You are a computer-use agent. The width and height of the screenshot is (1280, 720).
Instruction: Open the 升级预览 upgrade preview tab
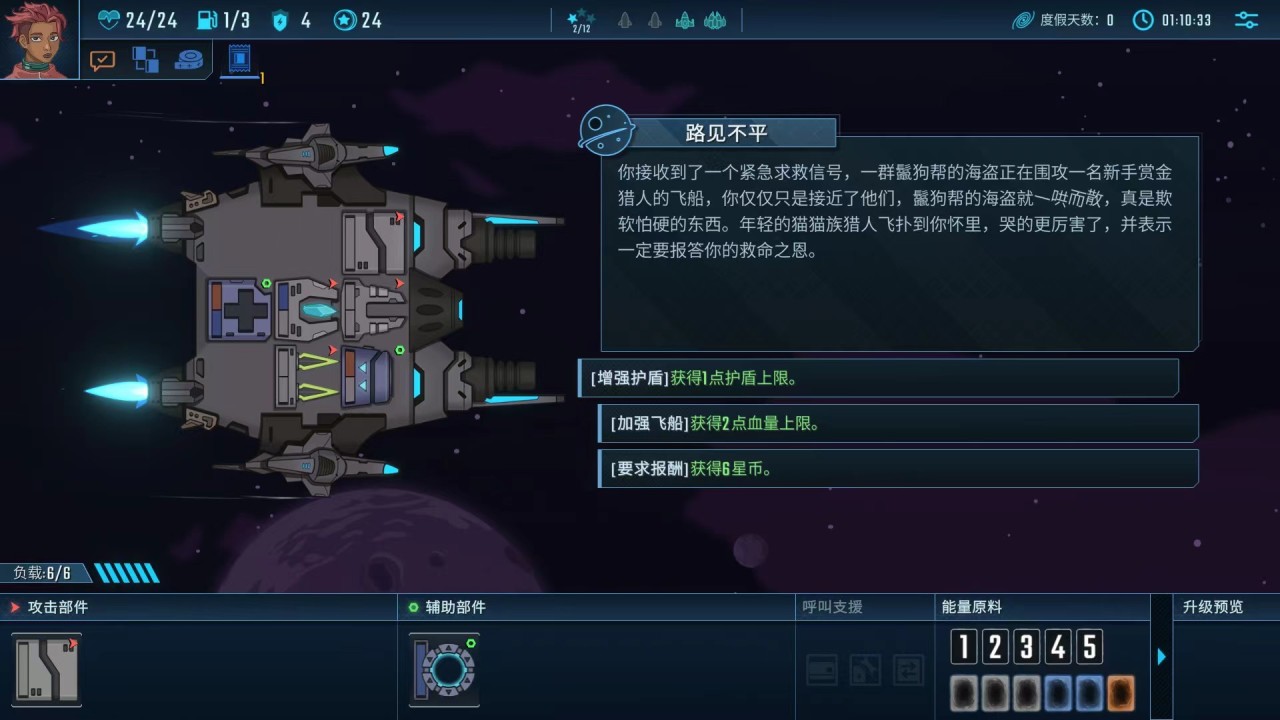(x=1213, y=607)
